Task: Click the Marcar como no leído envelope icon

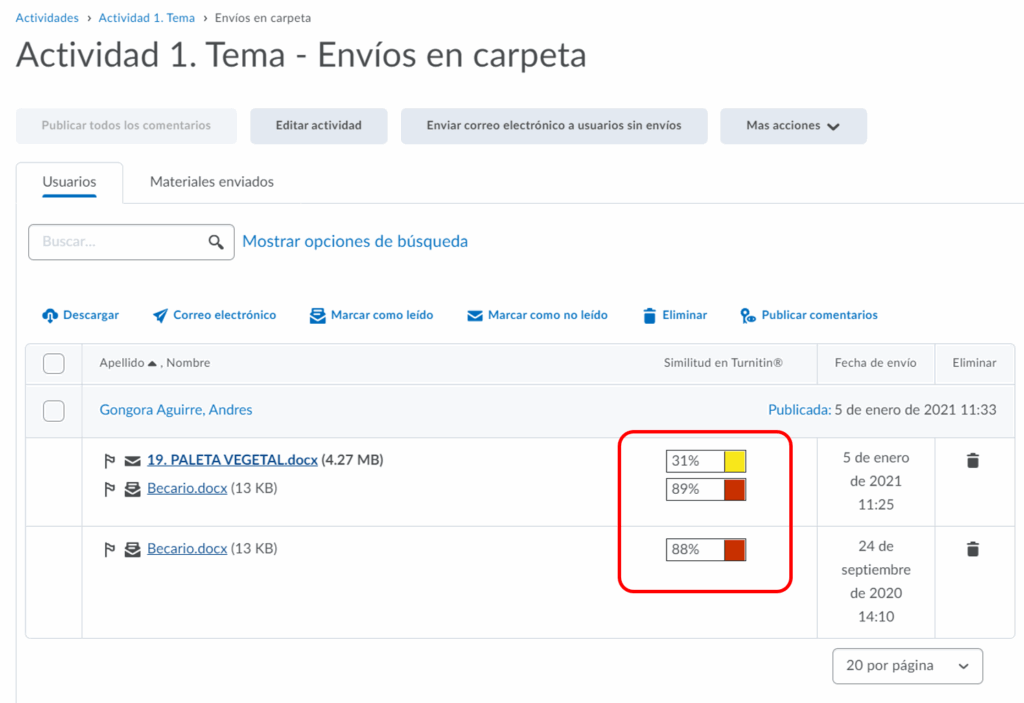Action: 475,315
